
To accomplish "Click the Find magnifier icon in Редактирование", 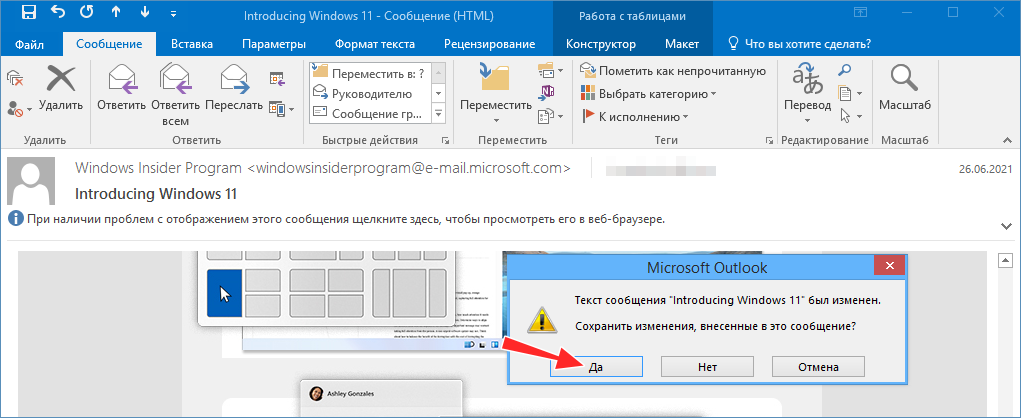I will pyautogui.click(x=845, y=70).
